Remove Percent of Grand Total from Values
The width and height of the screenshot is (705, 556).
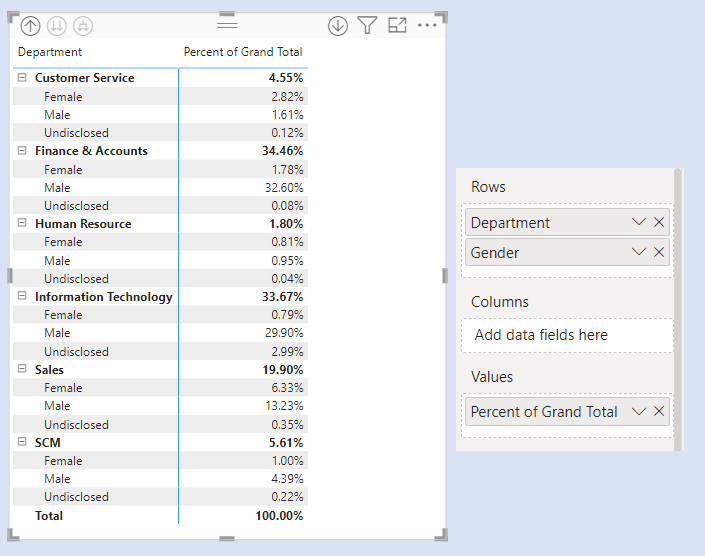(659, 411)
